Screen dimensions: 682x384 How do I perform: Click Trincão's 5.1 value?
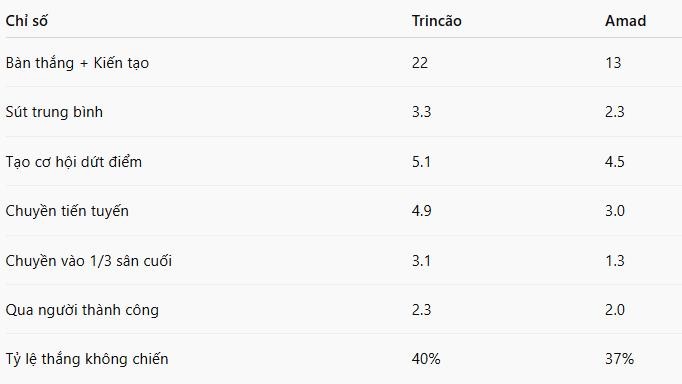pos(421,162)
